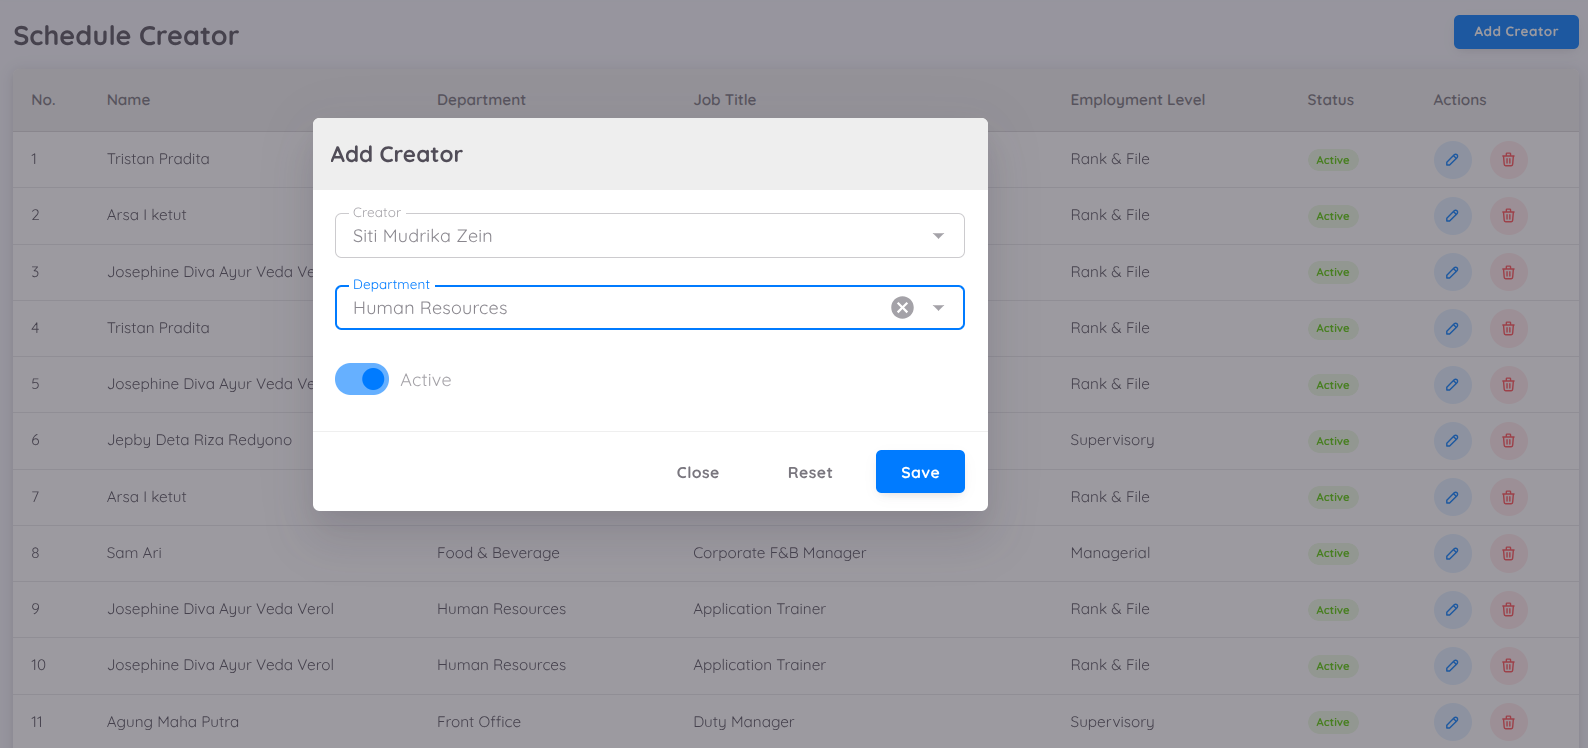Delete row 9 using trash icon
This screenshot has width=1588, height=748.
pos(1508,610)
